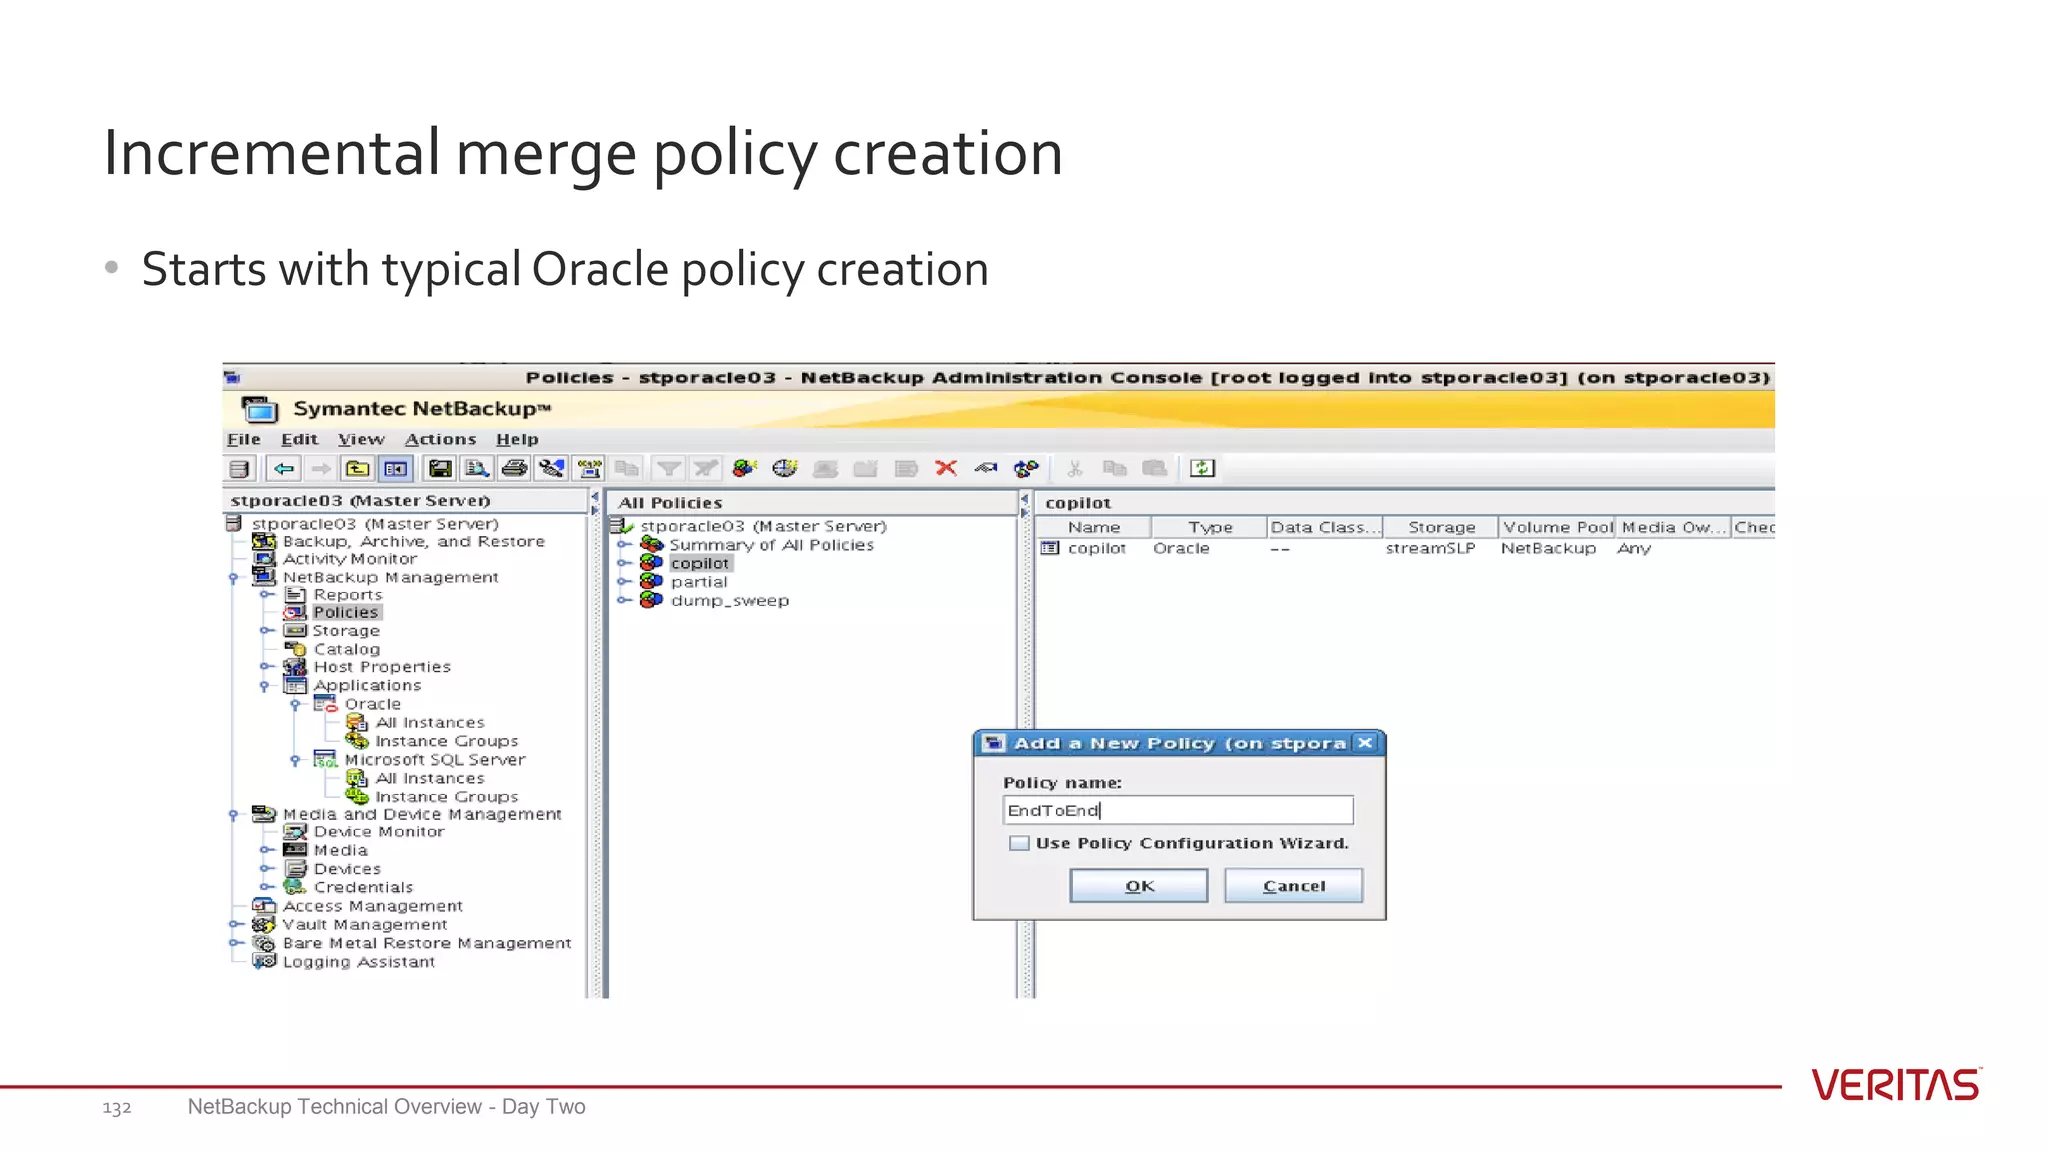Click the Cut scissors toolbar icon

(1075, 468)
